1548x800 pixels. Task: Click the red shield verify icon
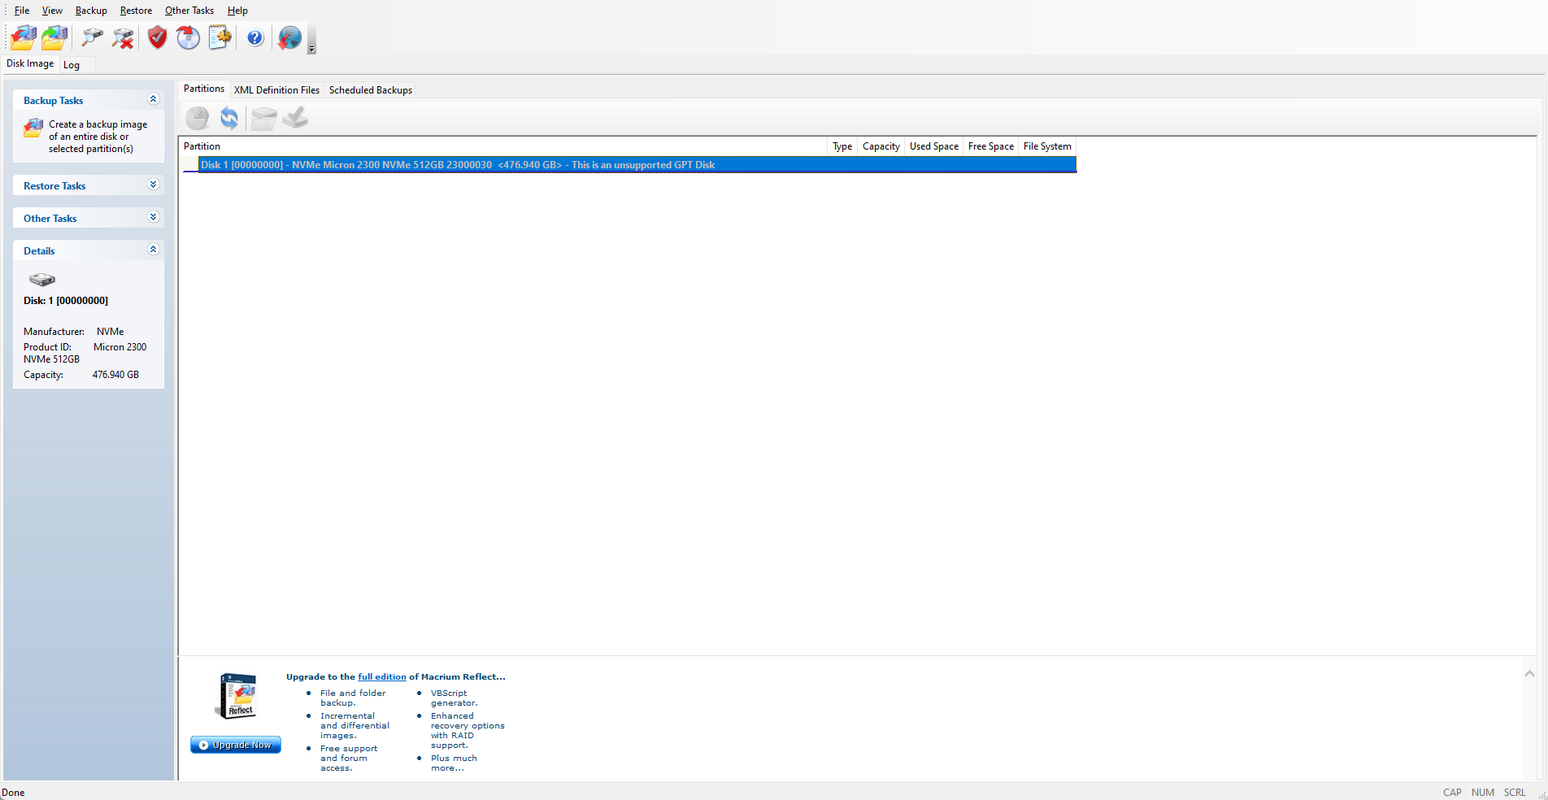tap(157, 38)
